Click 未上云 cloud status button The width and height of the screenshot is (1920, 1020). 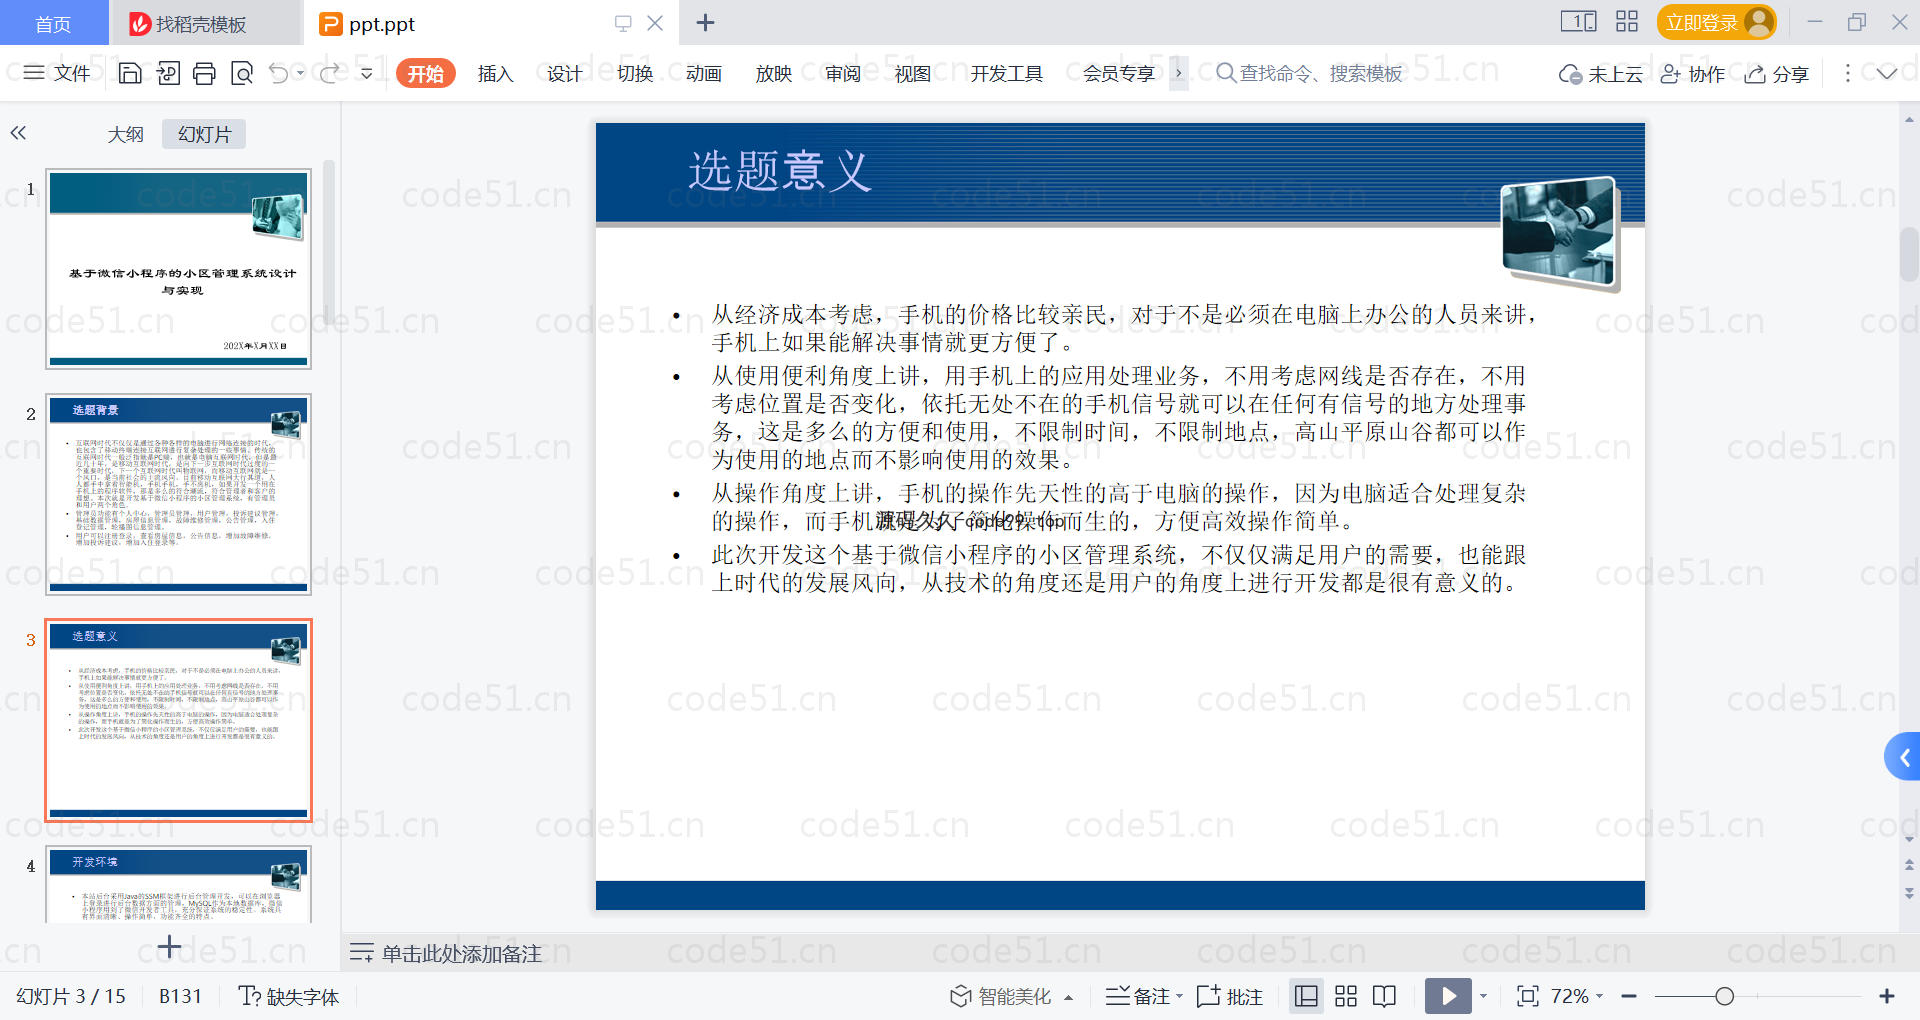[1601, 74]
